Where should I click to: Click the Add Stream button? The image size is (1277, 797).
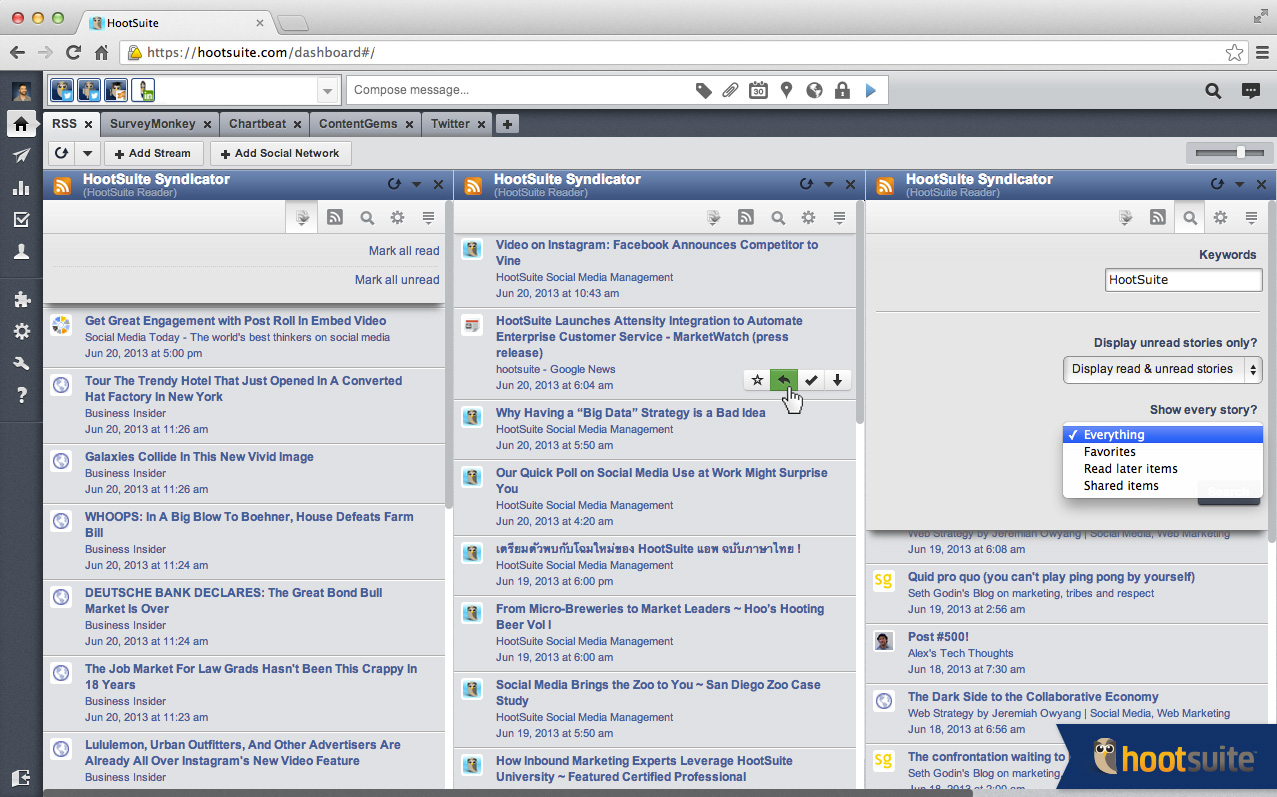click(x=153, y=153)
